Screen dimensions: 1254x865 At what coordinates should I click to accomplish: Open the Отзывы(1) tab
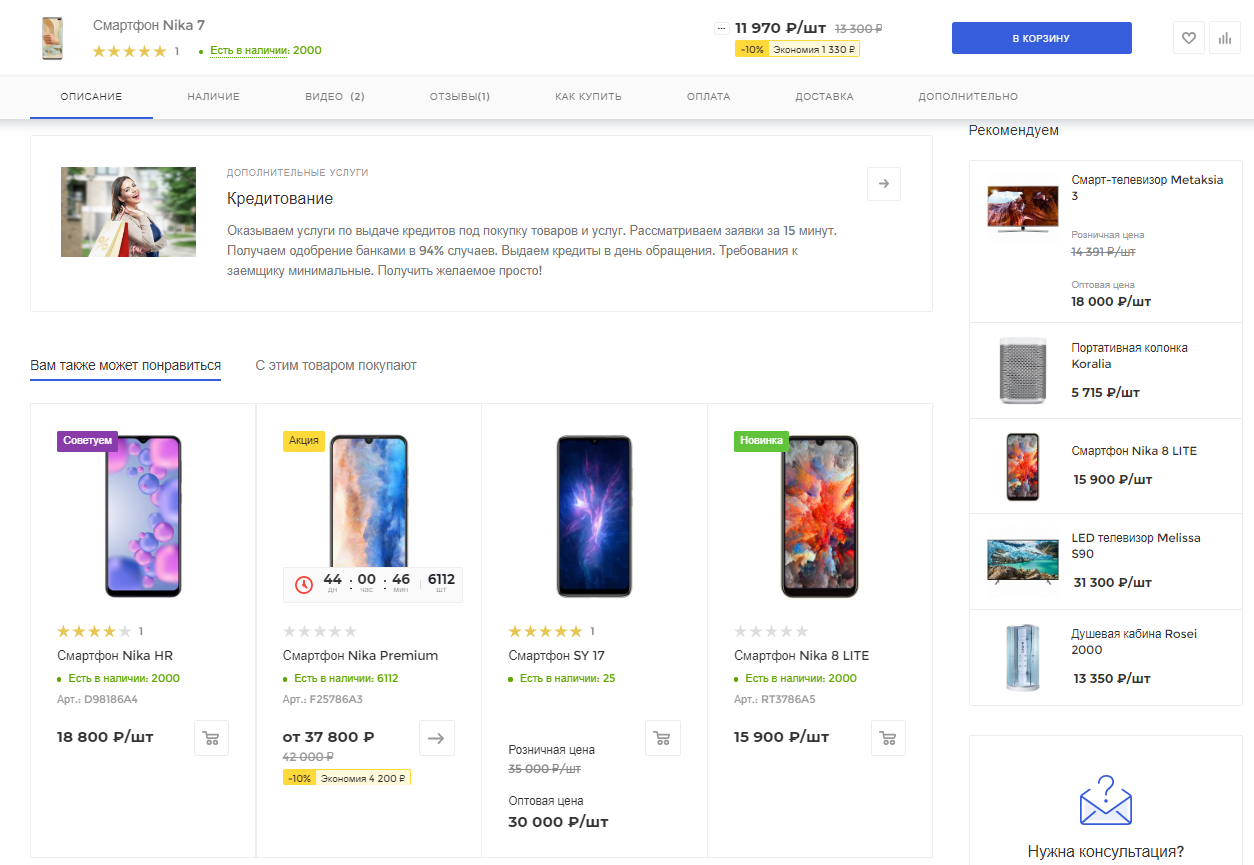tap(460, 97)
